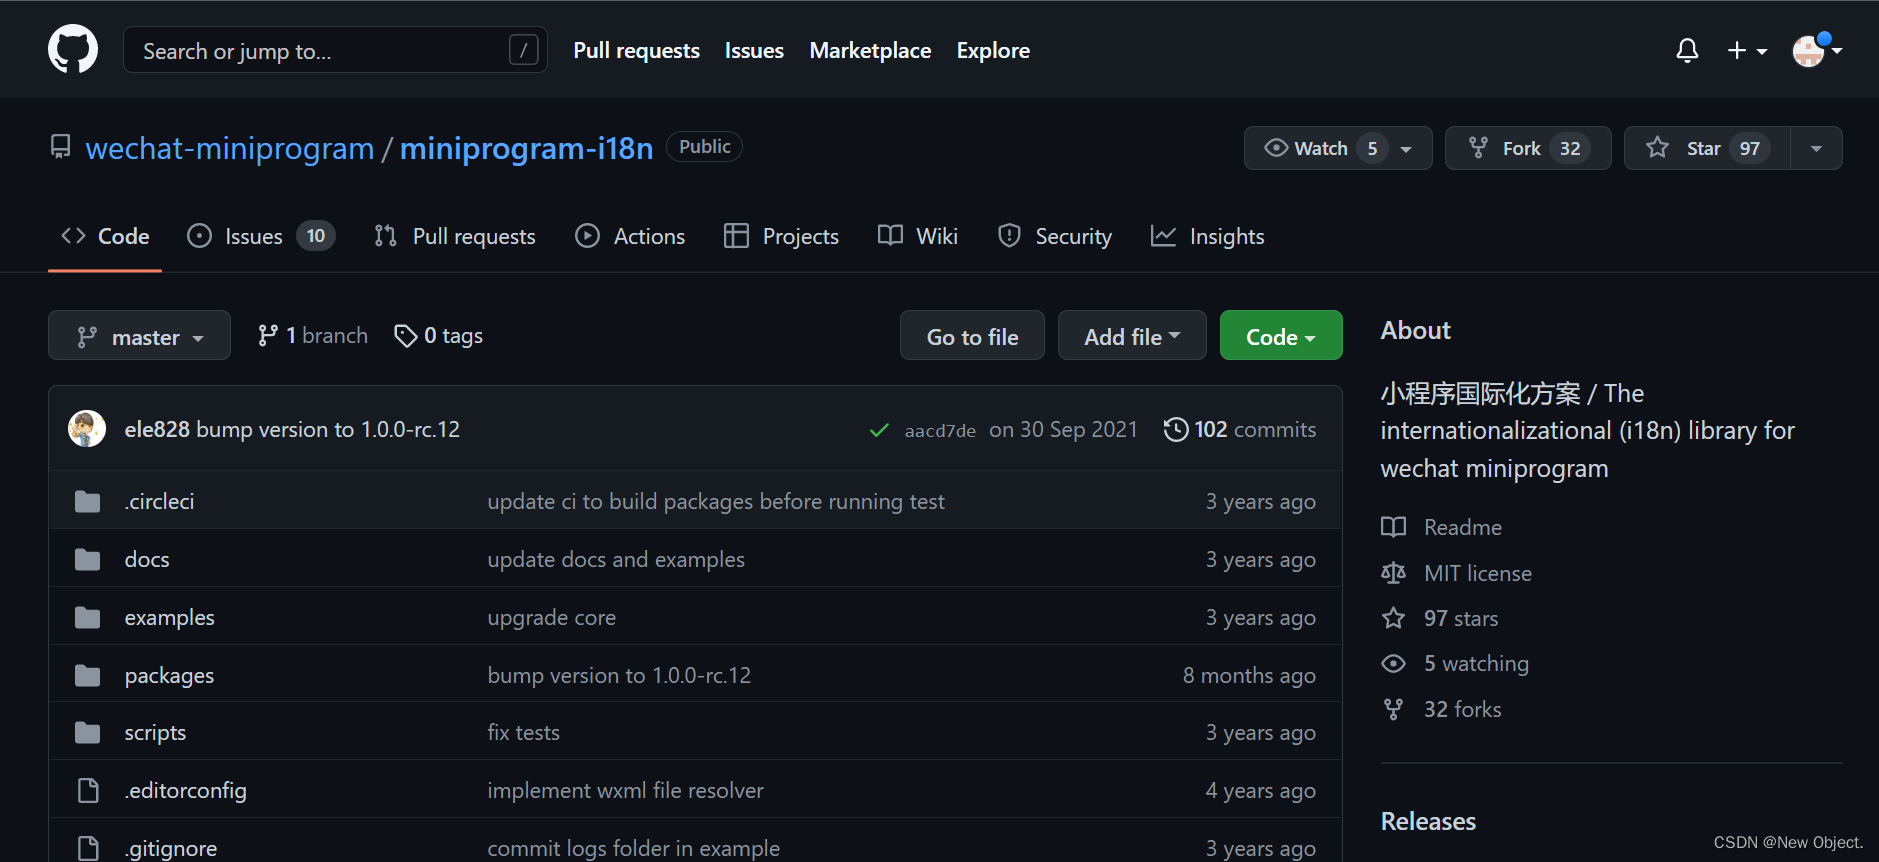The image size is (1879, 862).
Task: Click the folder icon beside docs
Action: pos(88,559)
